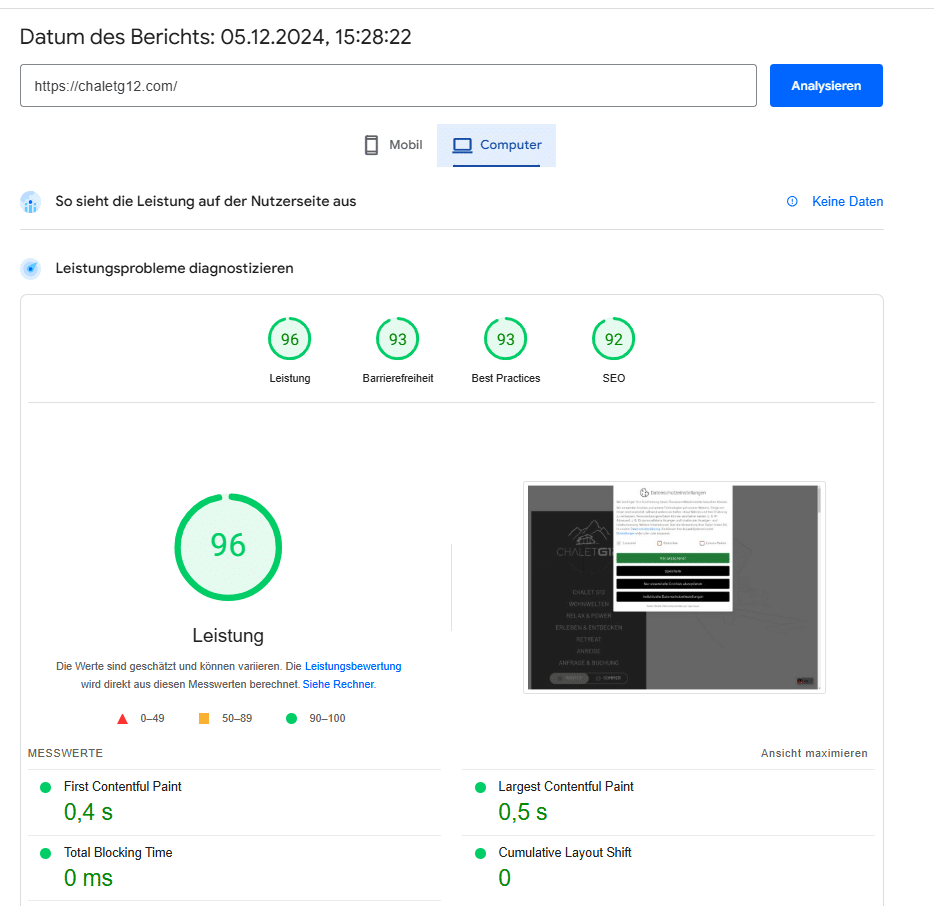Click the large 96 performance gauge
The image size is (934, 906).
pos(228,547)
